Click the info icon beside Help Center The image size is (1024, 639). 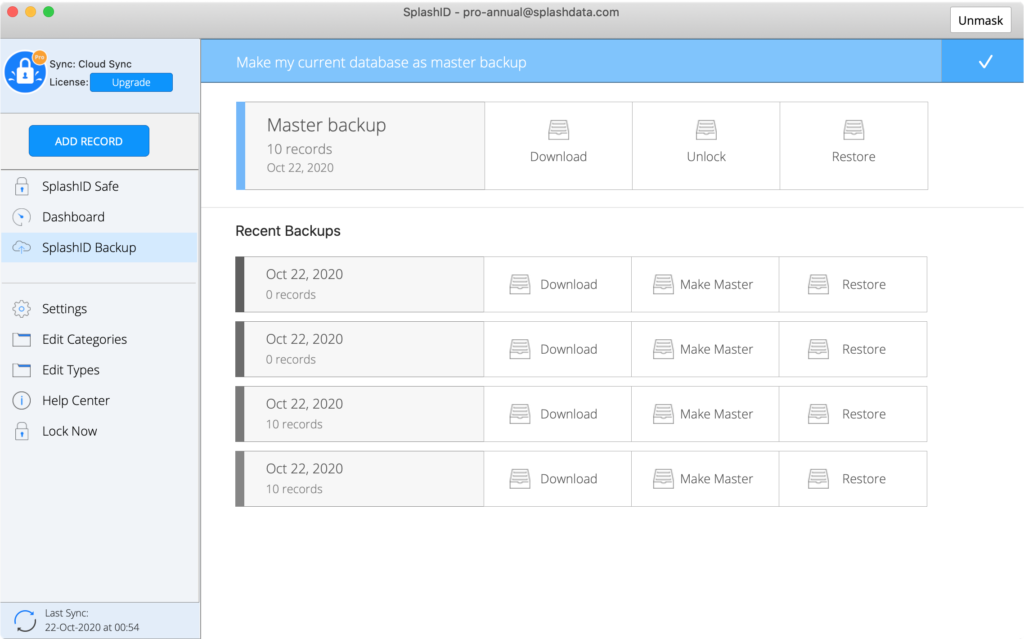click(x=21, y=401)
